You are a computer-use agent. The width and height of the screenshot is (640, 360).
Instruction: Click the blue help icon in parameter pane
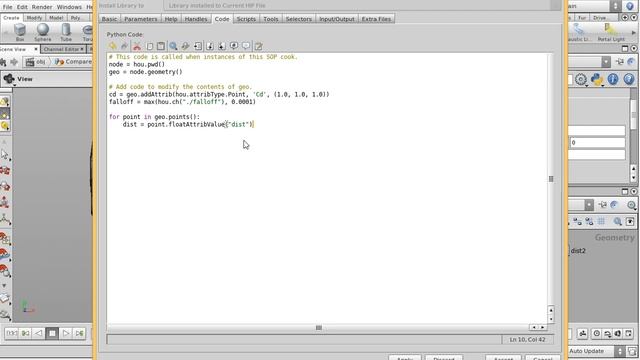pyautogui.click(x=629, y=79)
